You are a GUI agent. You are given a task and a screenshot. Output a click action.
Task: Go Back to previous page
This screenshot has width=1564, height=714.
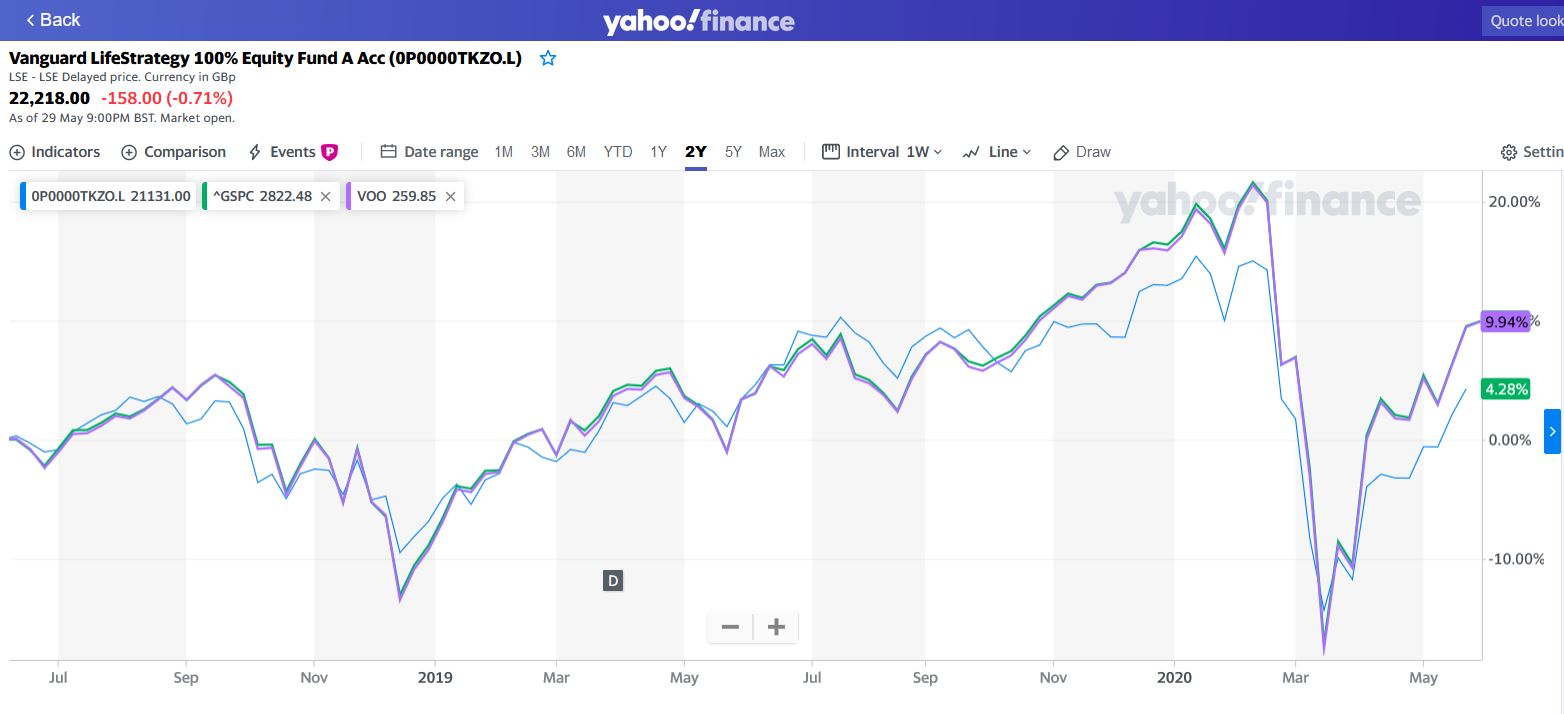(53, 20)
